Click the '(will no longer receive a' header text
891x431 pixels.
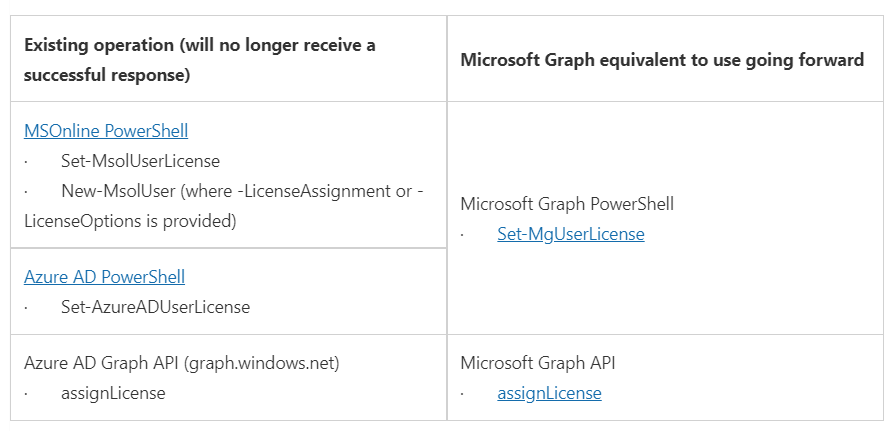[x=277, y=45]
